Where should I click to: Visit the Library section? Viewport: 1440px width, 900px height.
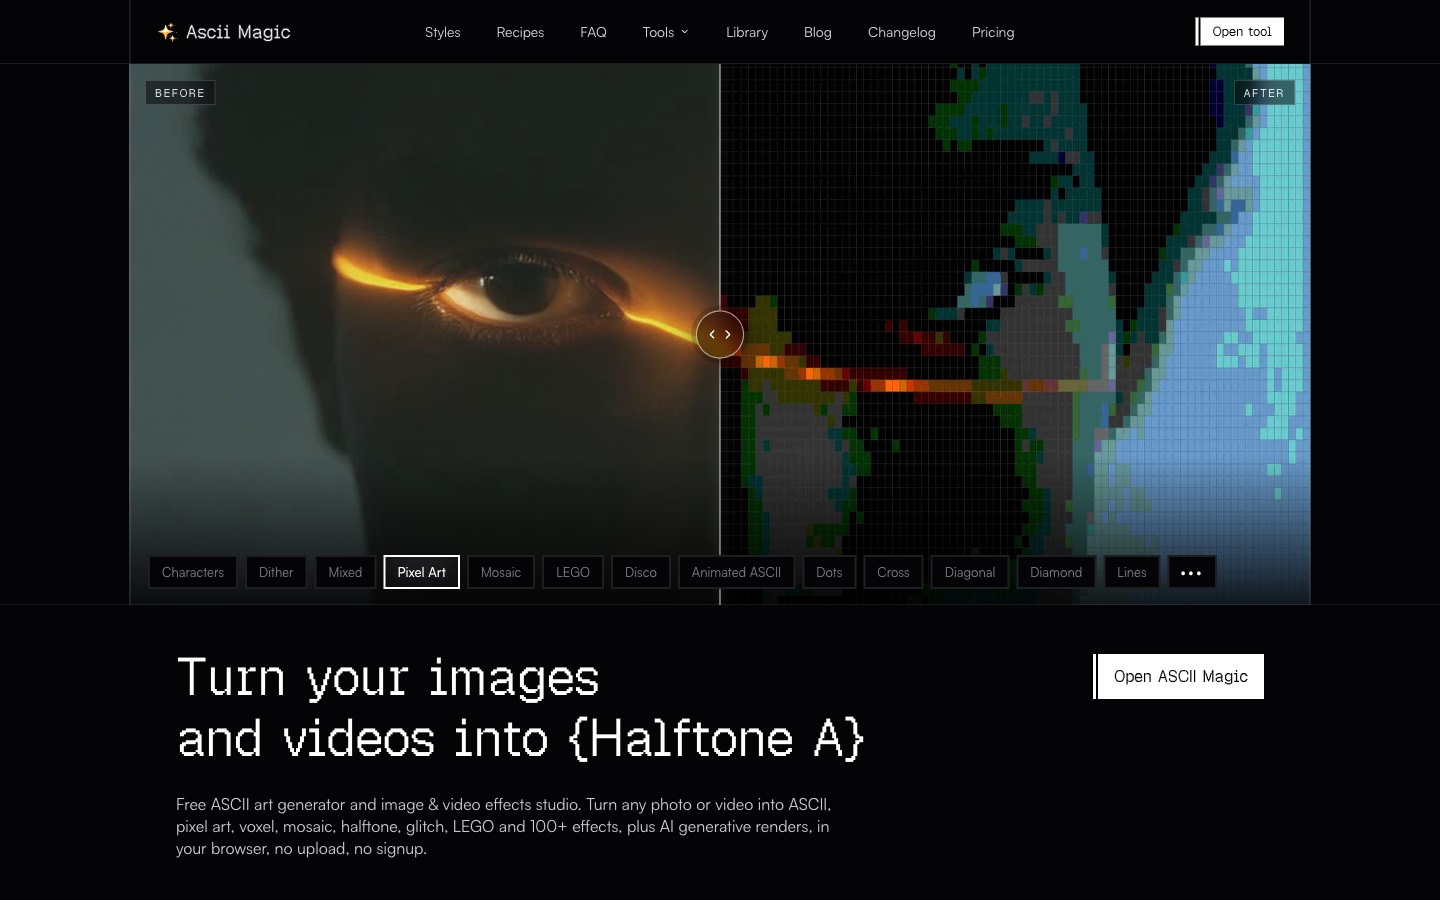(747, 32)
